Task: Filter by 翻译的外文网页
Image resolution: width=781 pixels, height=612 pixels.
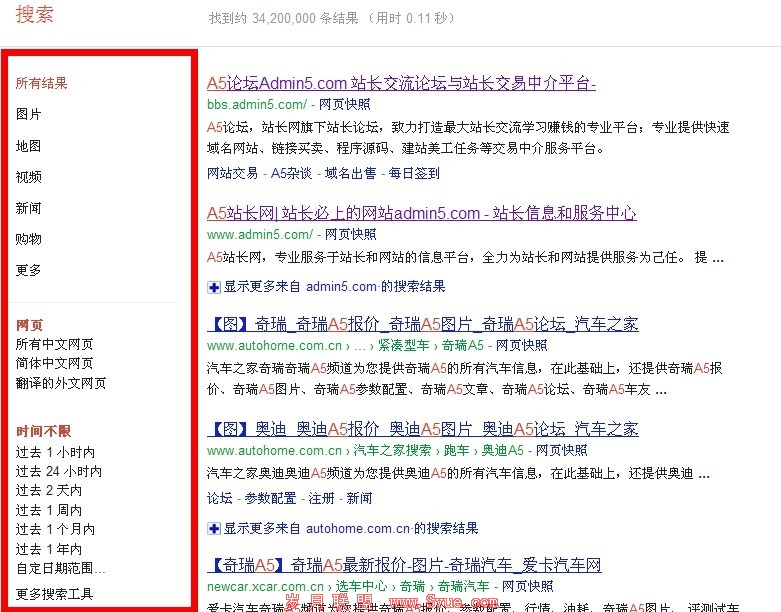Action: pos(61,383)
